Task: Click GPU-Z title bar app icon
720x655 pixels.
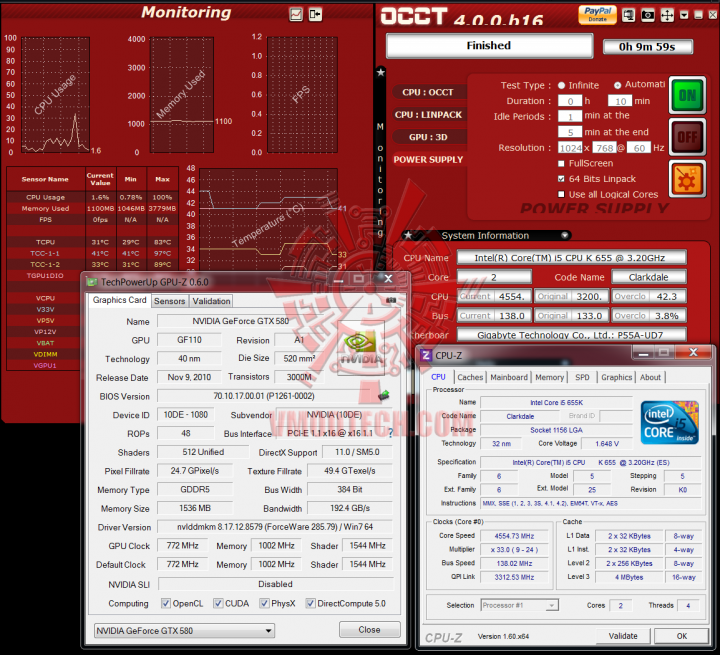Action: (x=92, y=282)
